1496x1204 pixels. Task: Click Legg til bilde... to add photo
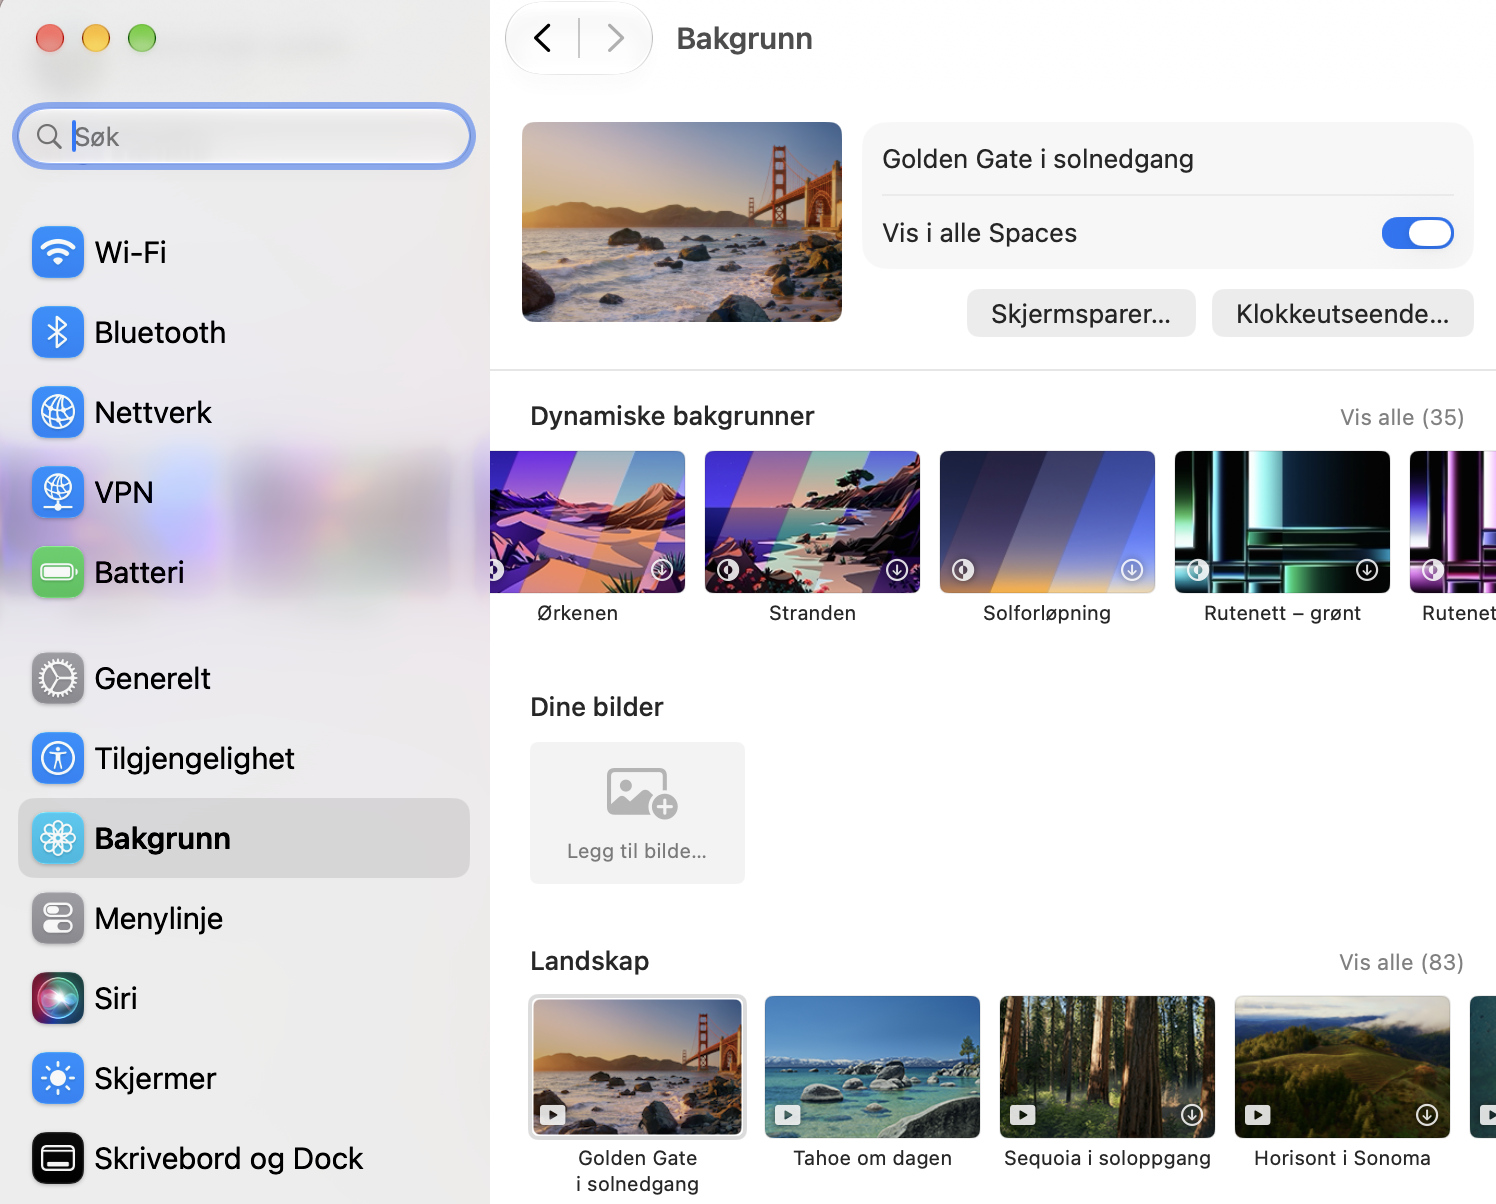637,813
